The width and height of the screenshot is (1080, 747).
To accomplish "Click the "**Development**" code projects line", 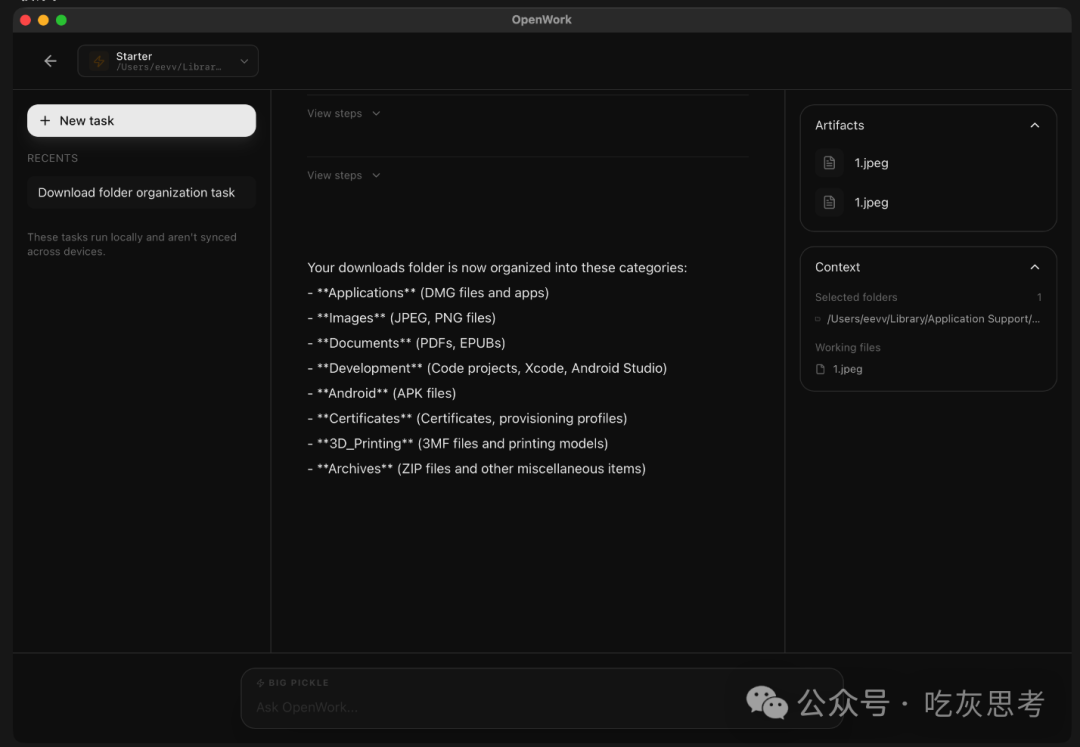I will point(487,368).
